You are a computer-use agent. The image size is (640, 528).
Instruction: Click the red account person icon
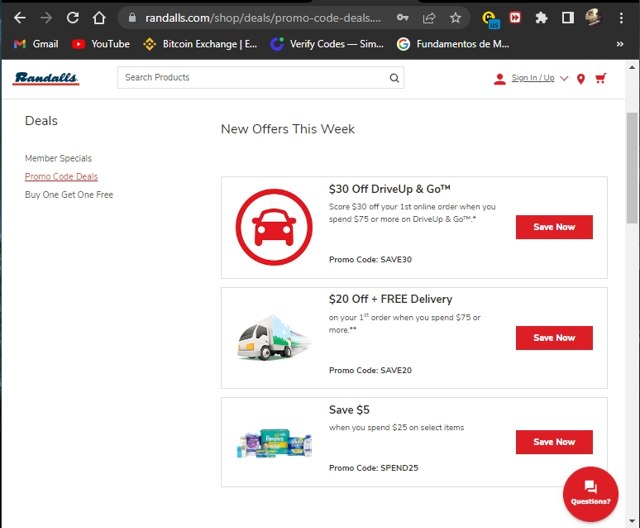pyautogui.click(x=499, y=79)
